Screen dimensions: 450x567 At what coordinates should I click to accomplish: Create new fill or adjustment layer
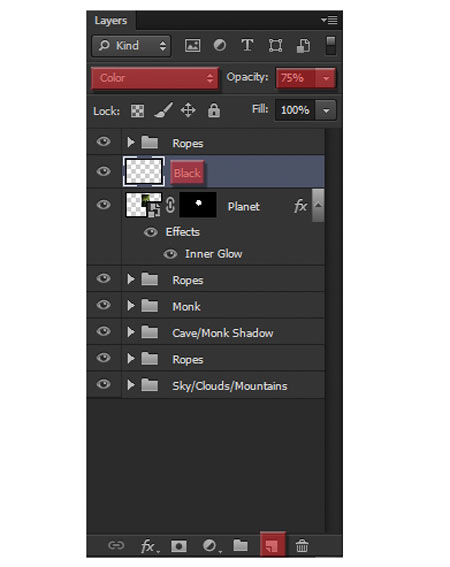[x=211, y=546]
